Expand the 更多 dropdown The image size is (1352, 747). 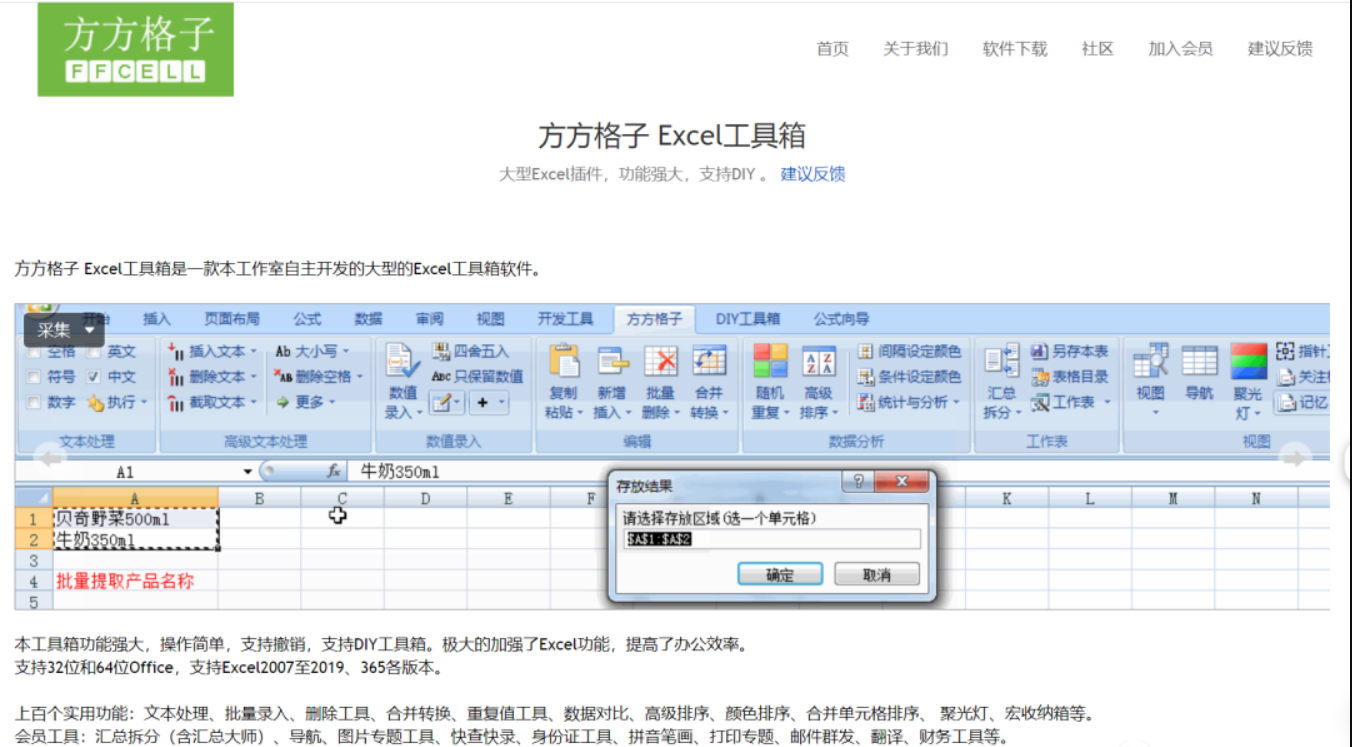[305, 402]
